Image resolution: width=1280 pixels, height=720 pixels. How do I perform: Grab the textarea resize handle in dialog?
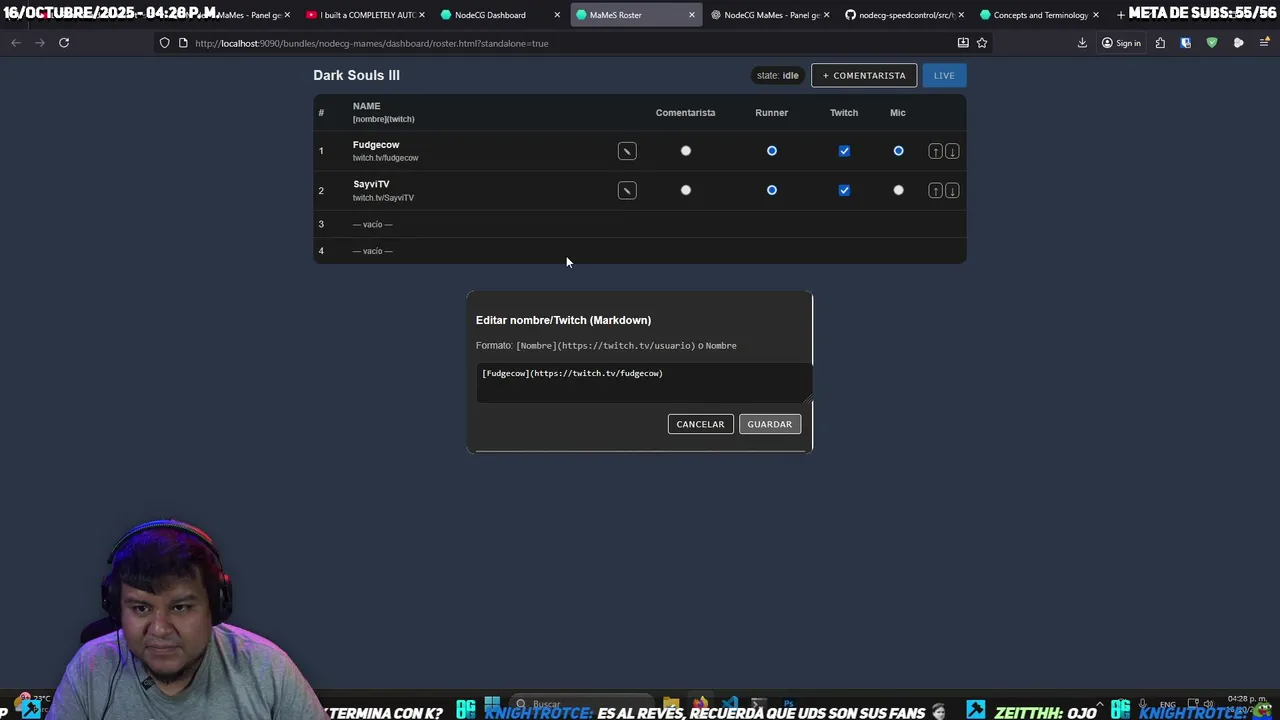(x=807, y=397)
